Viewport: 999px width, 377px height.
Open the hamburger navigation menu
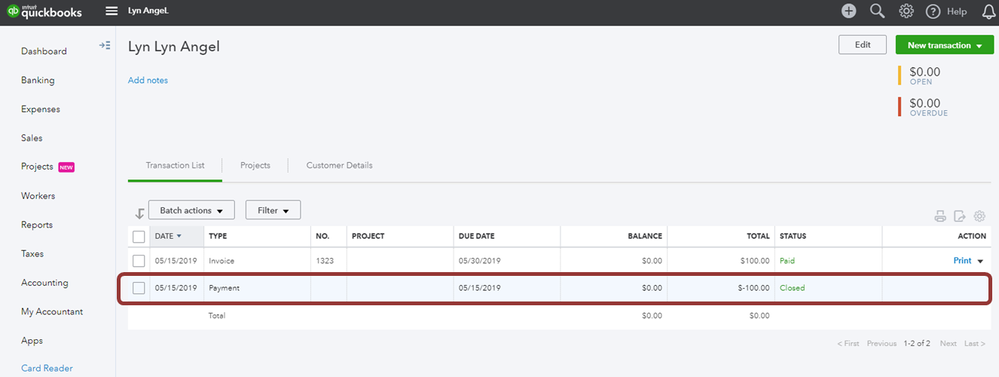click(111, 11)
